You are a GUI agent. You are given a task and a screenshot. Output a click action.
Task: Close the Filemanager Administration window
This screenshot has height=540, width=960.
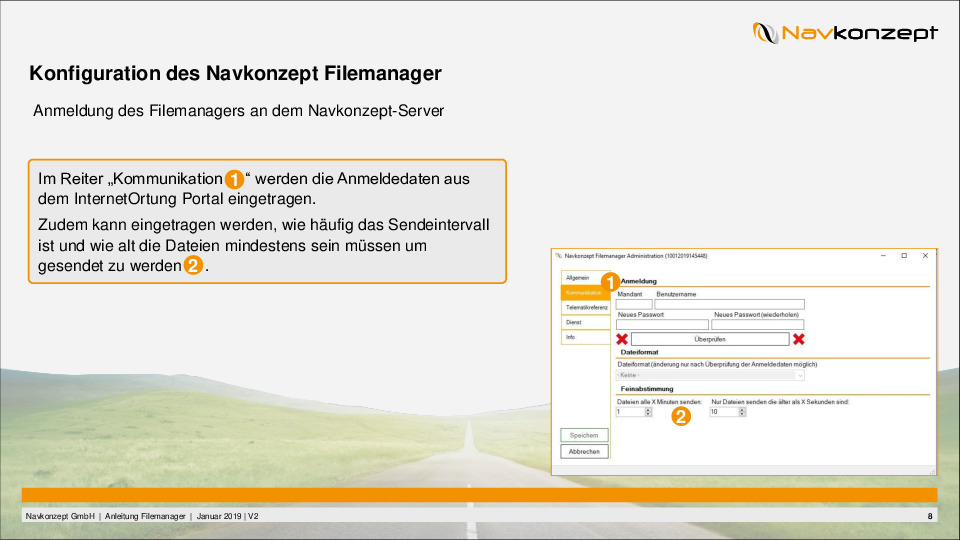[925, 256]
